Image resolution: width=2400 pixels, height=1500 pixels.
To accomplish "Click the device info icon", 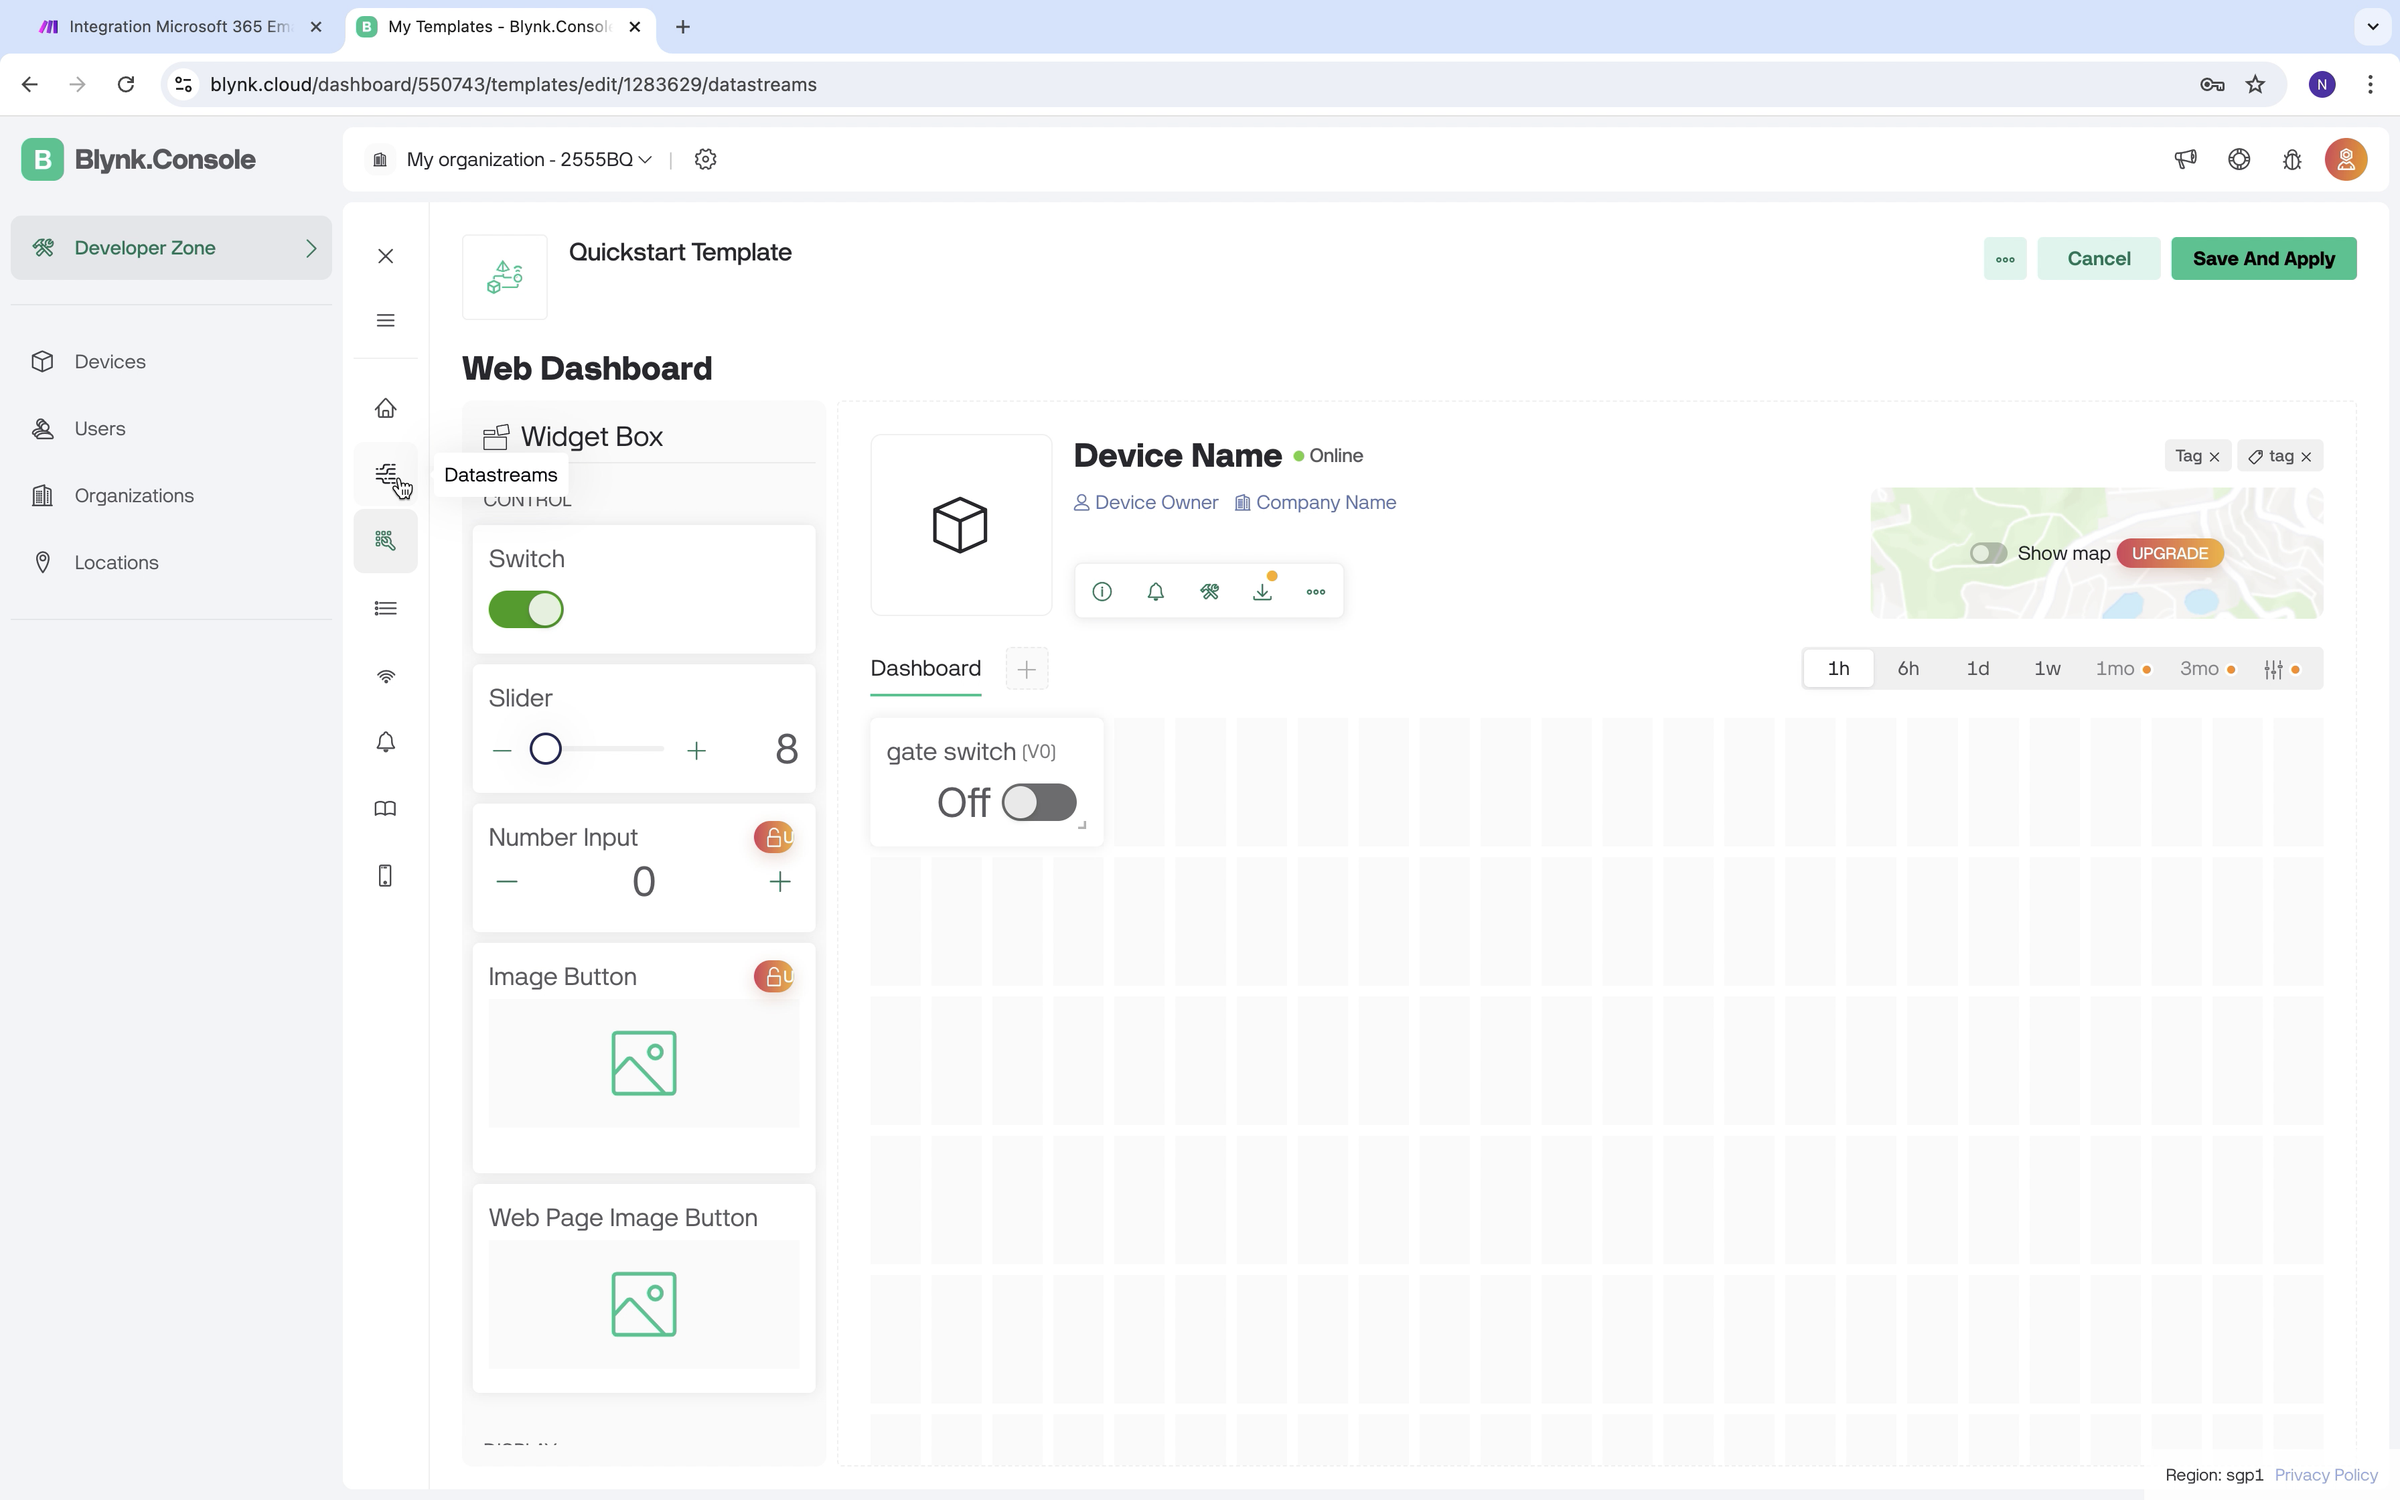I will coord(1102,591).
